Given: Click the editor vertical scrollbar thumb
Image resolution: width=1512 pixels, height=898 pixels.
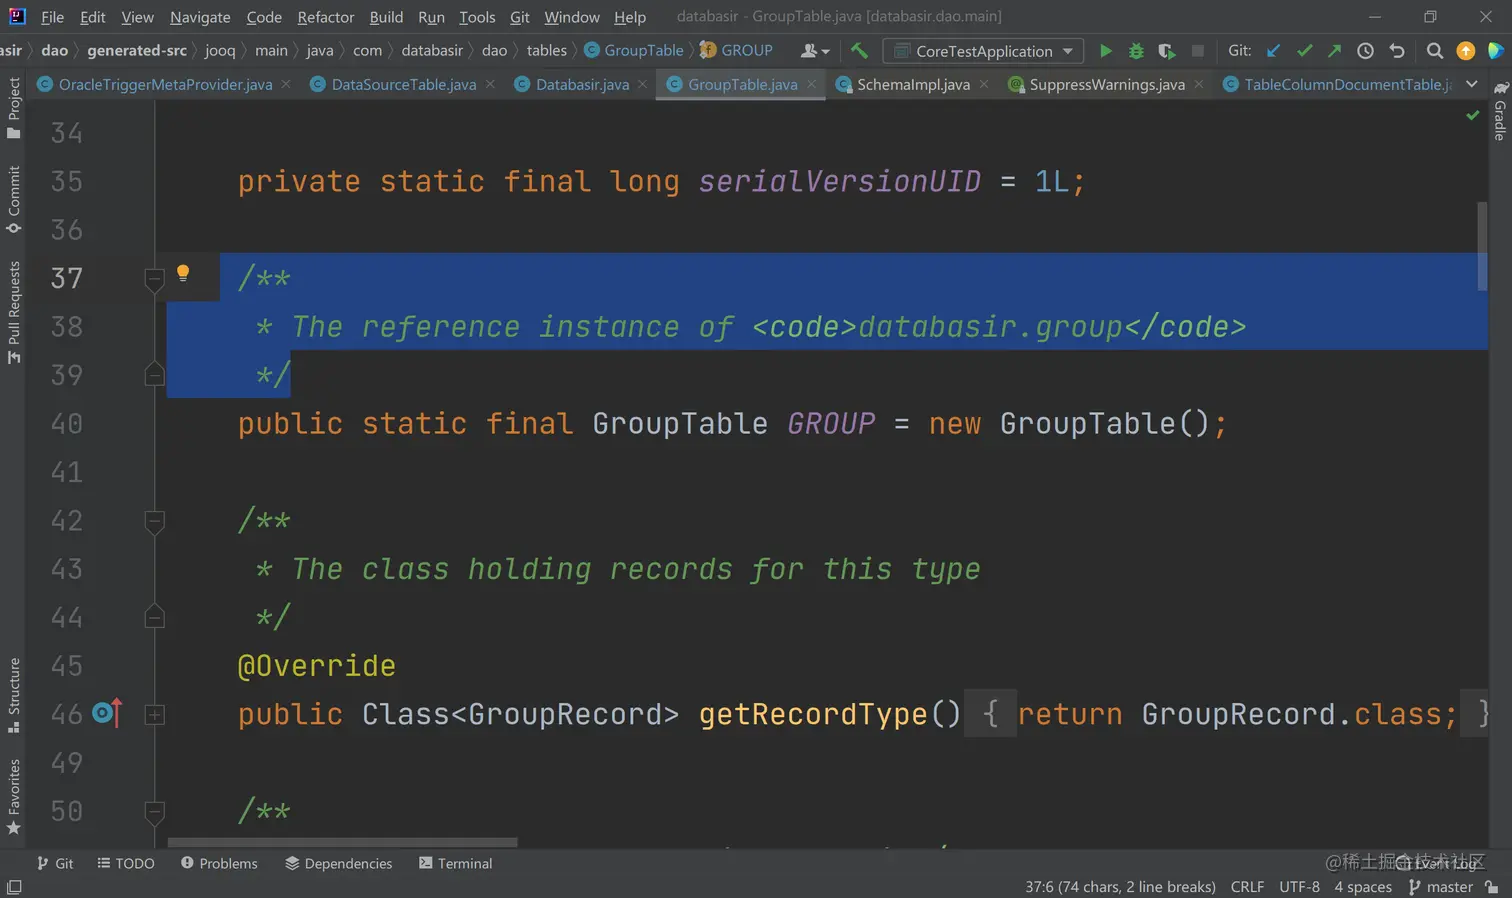Looking at the screenshot, I should (1482, 247).
